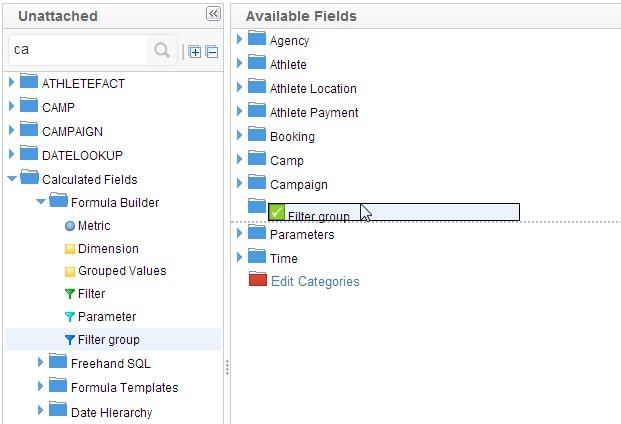Expand the DATELOOKUP table arrow

click(11, 154)
